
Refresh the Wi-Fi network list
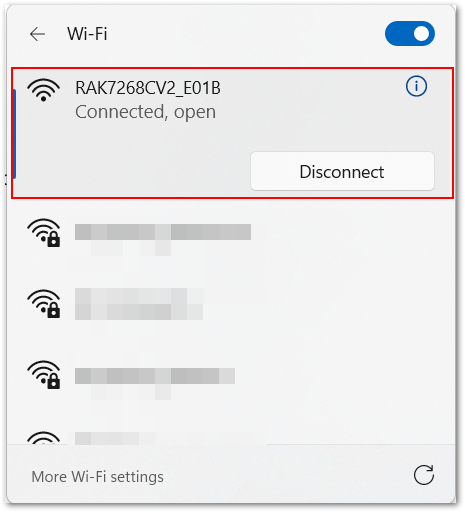pos(424,475)
